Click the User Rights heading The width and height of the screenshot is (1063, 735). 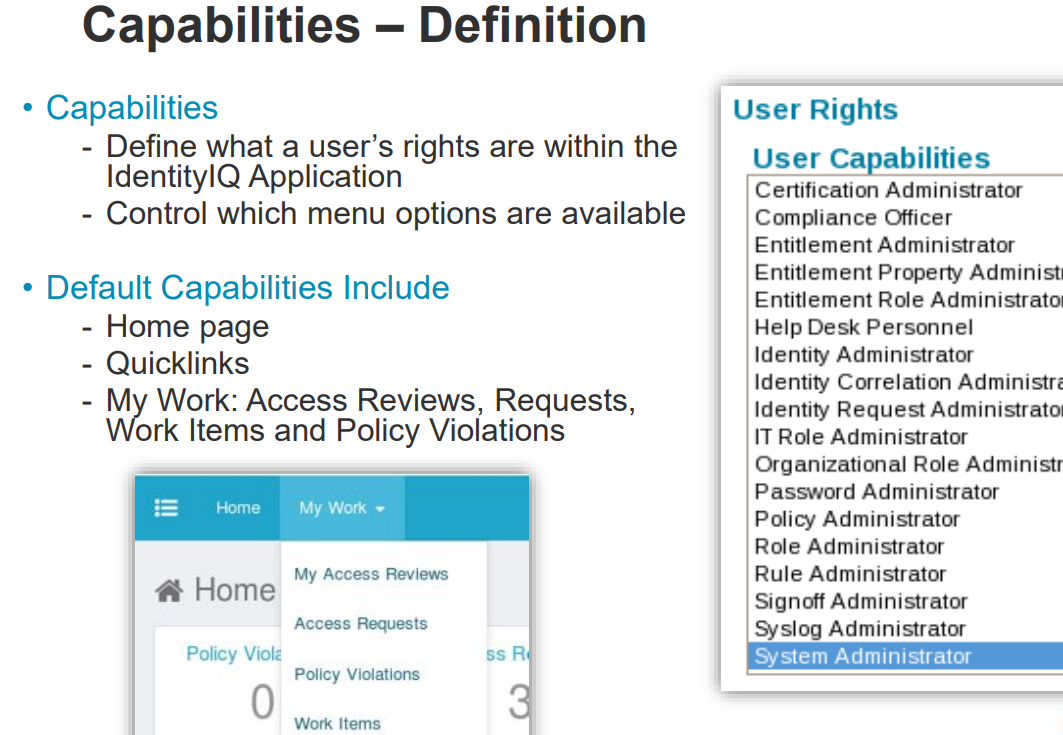click(816, 109)
